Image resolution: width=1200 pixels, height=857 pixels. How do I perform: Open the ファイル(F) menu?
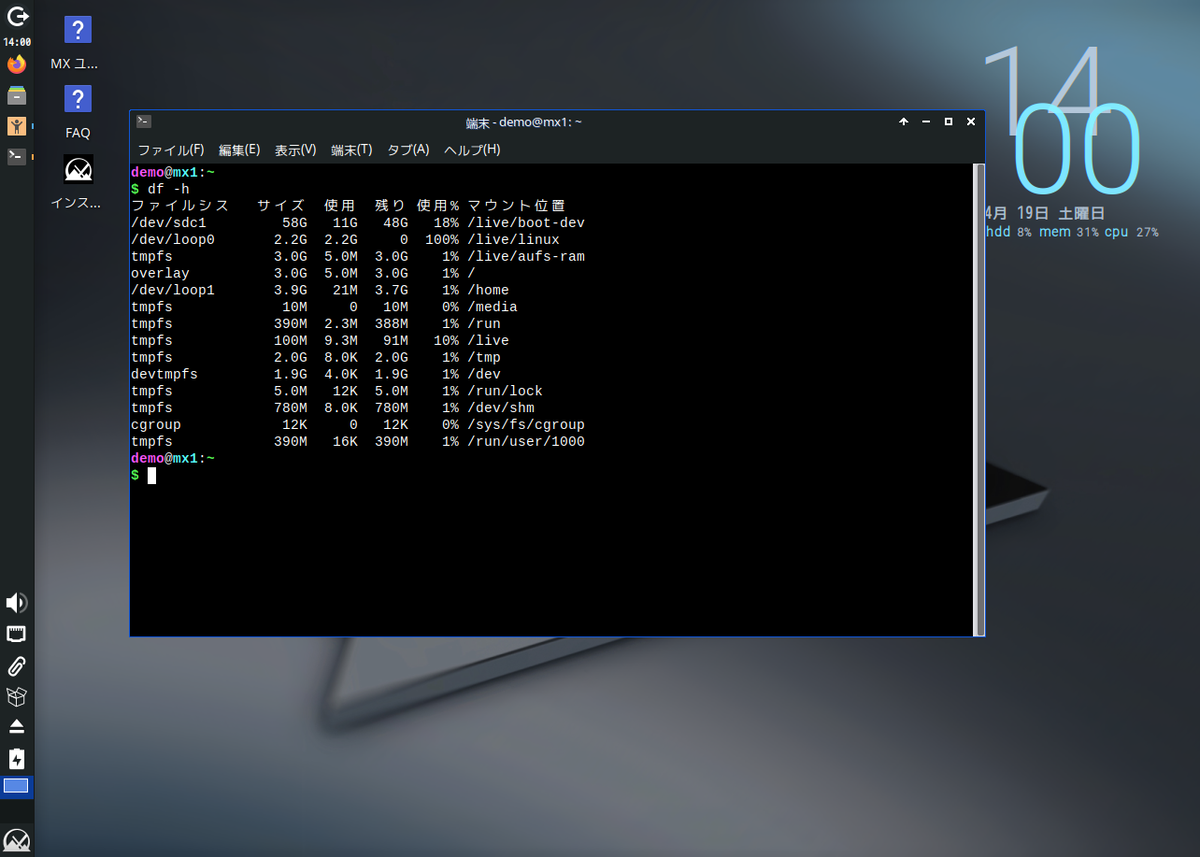pyautogui.click(x=170, y=149)
